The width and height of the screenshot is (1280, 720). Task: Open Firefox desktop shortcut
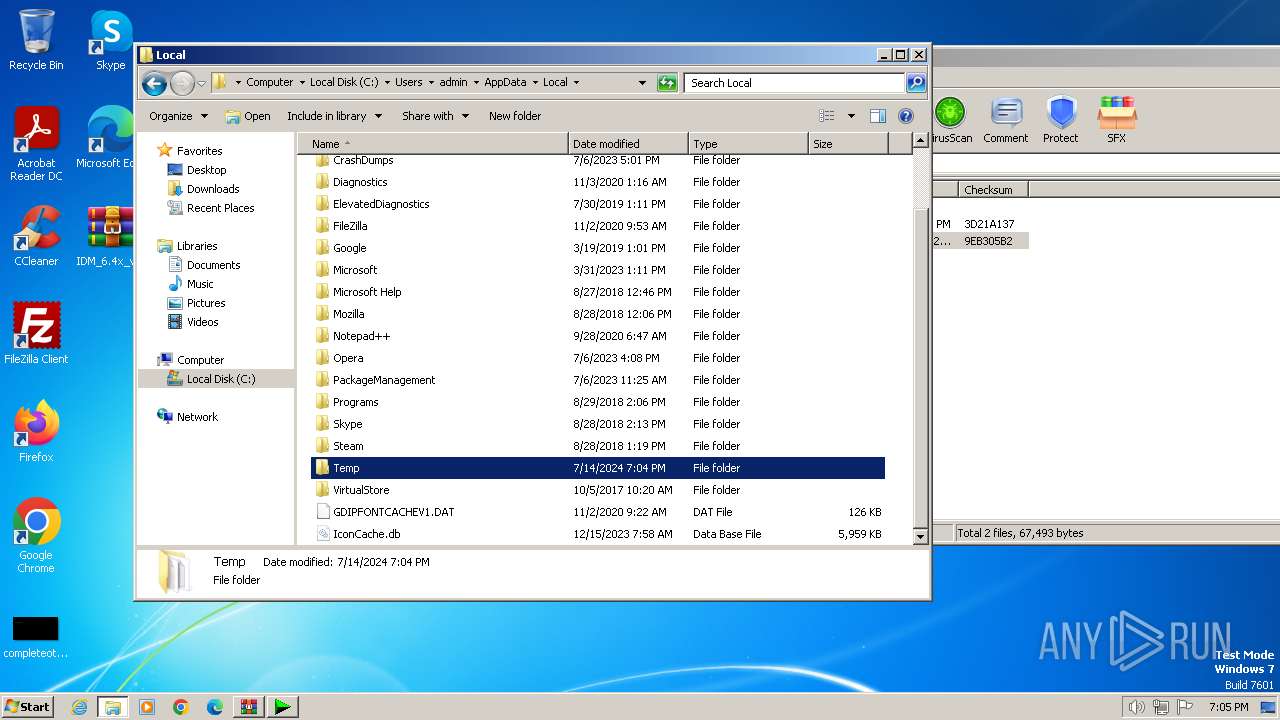tap(36, 432)
